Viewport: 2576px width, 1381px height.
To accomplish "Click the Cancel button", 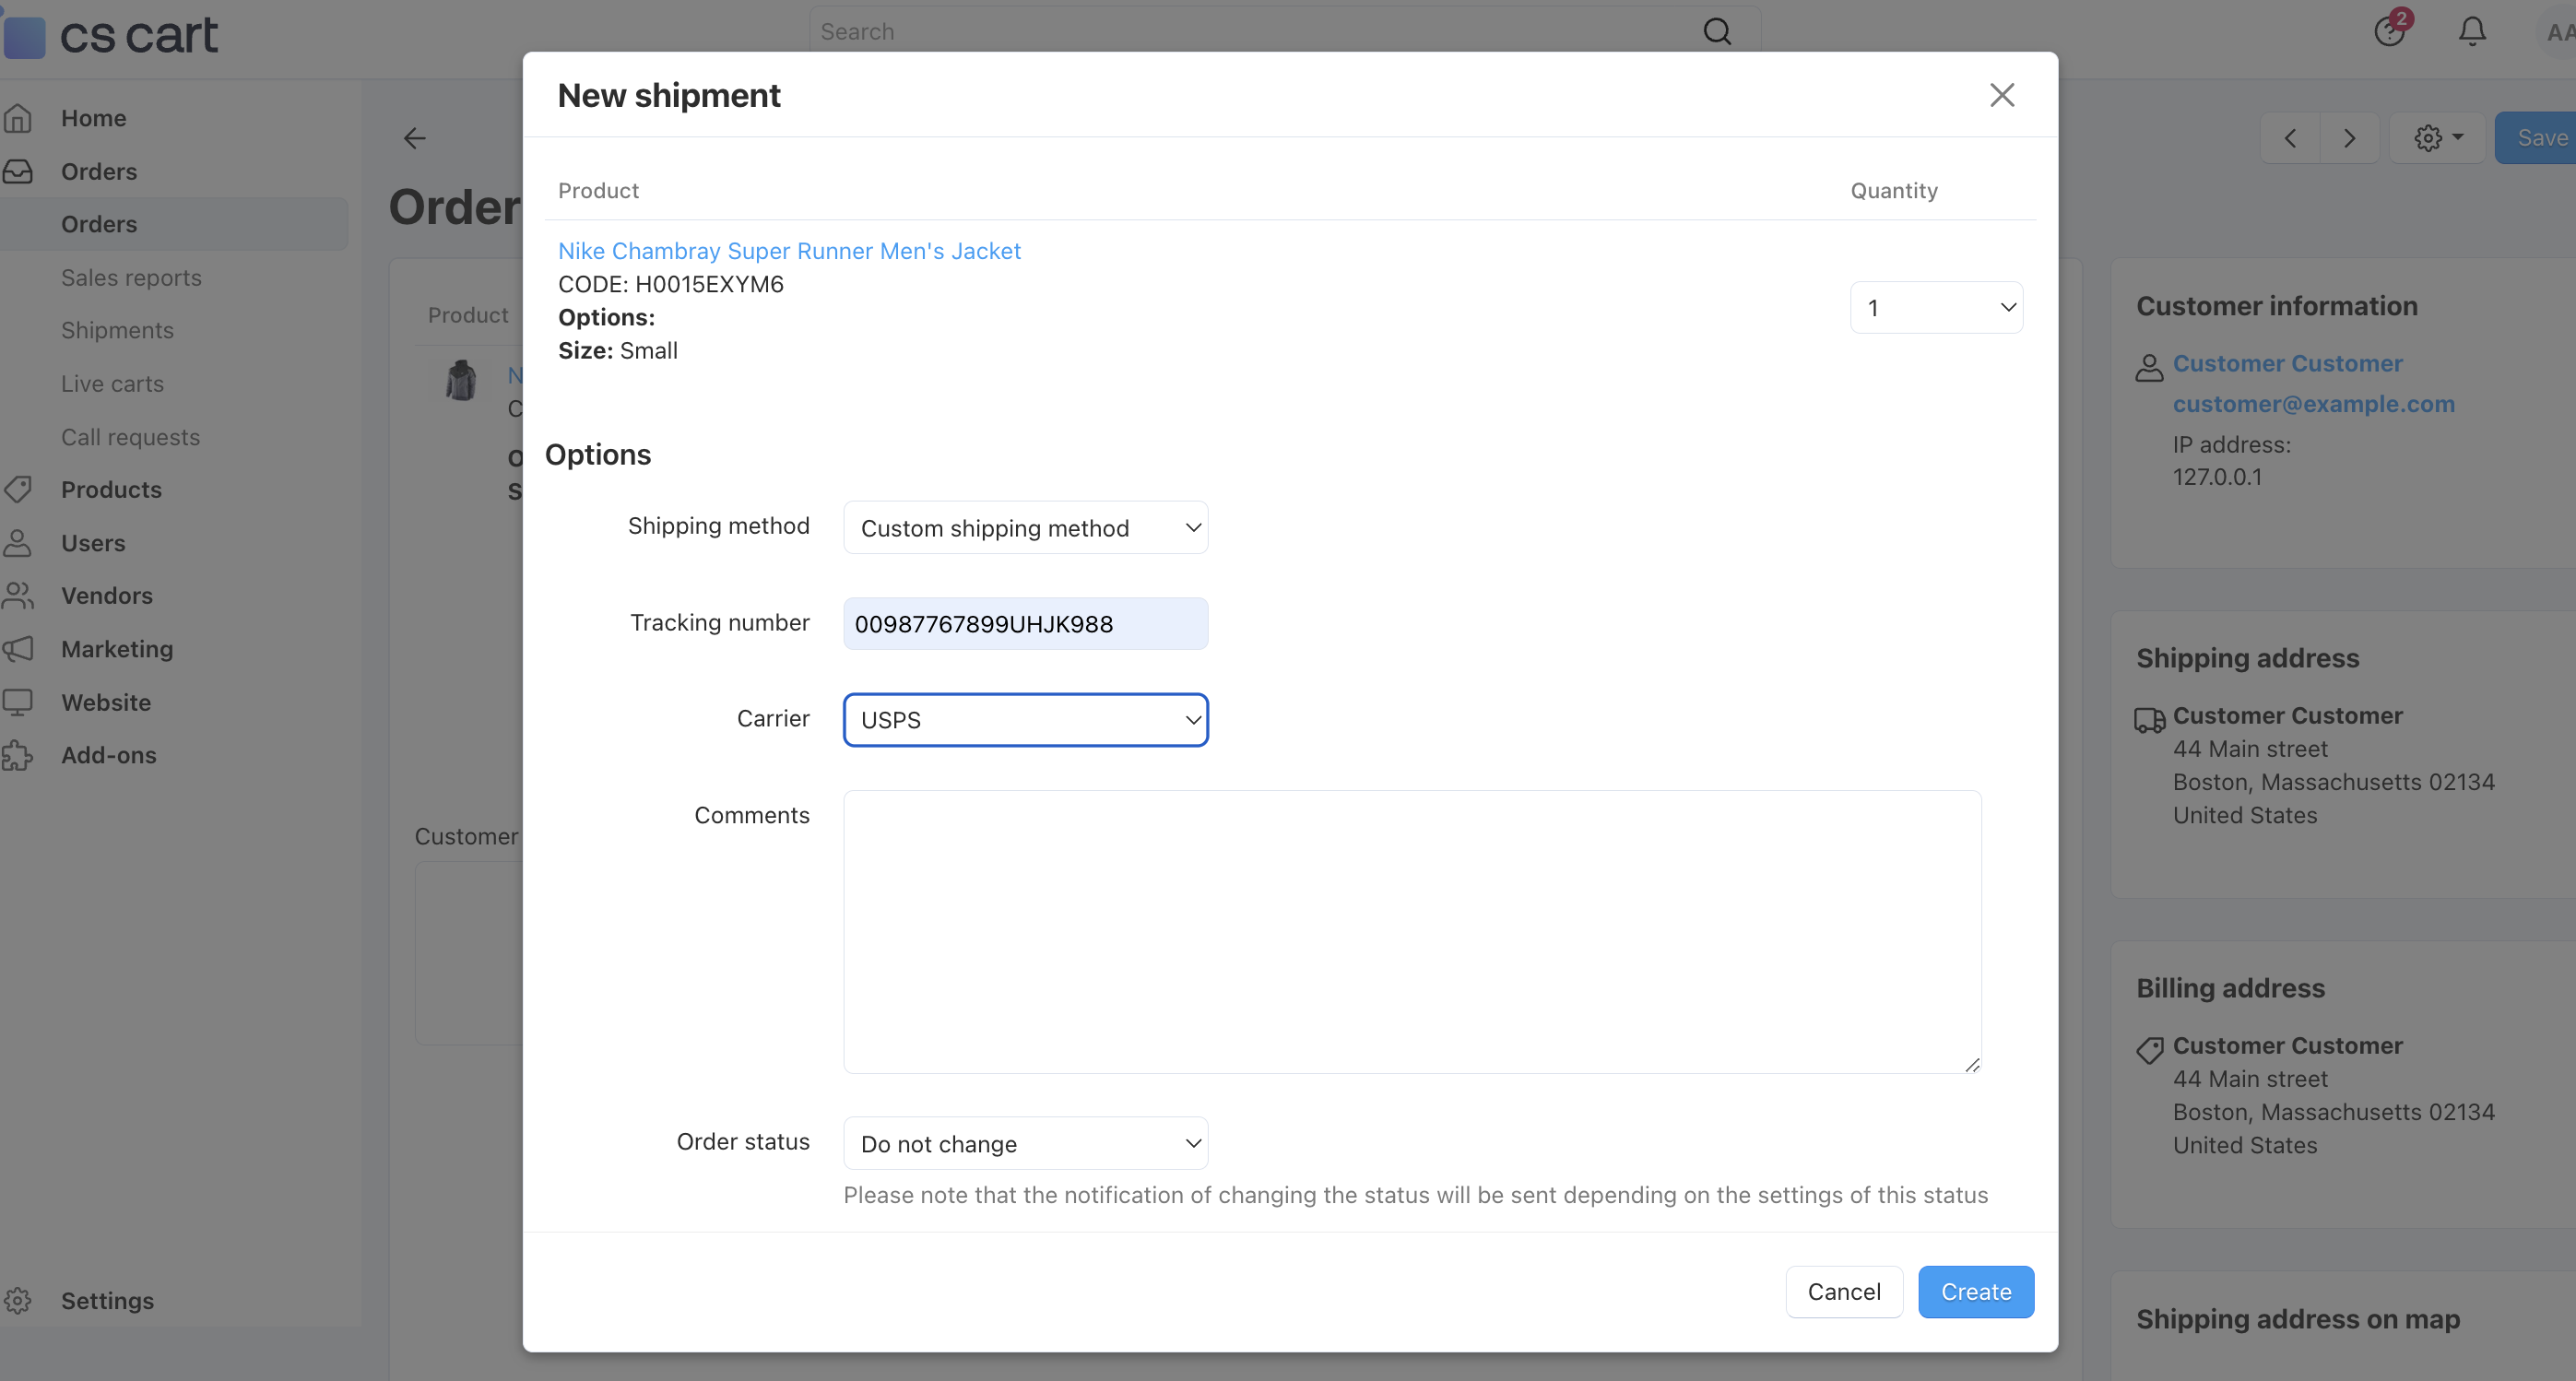I will tap(1844, 1291).
